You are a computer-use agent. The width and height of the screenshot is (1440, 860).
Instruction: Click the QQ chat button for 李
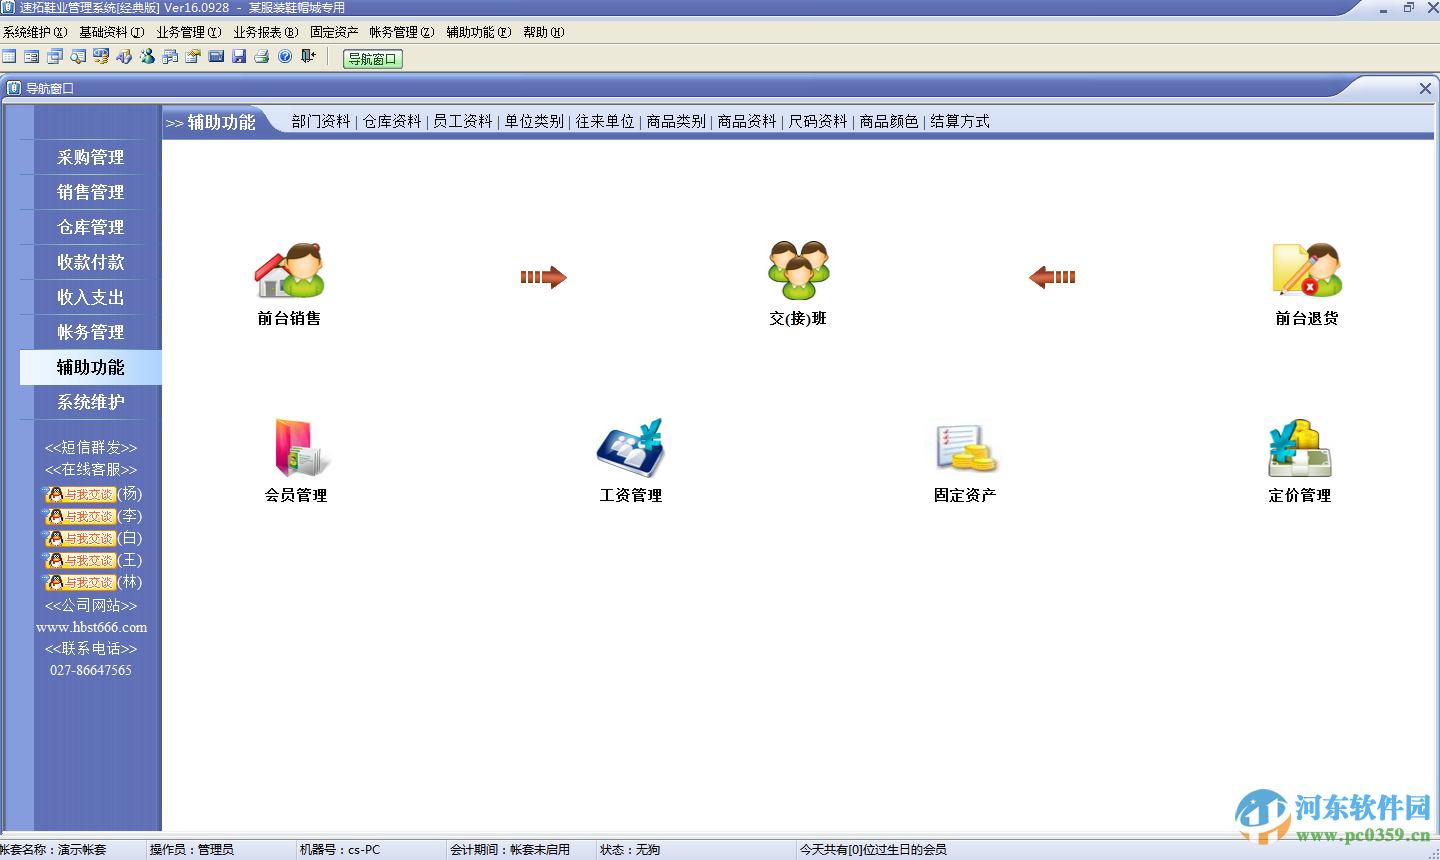pos(80,516)
